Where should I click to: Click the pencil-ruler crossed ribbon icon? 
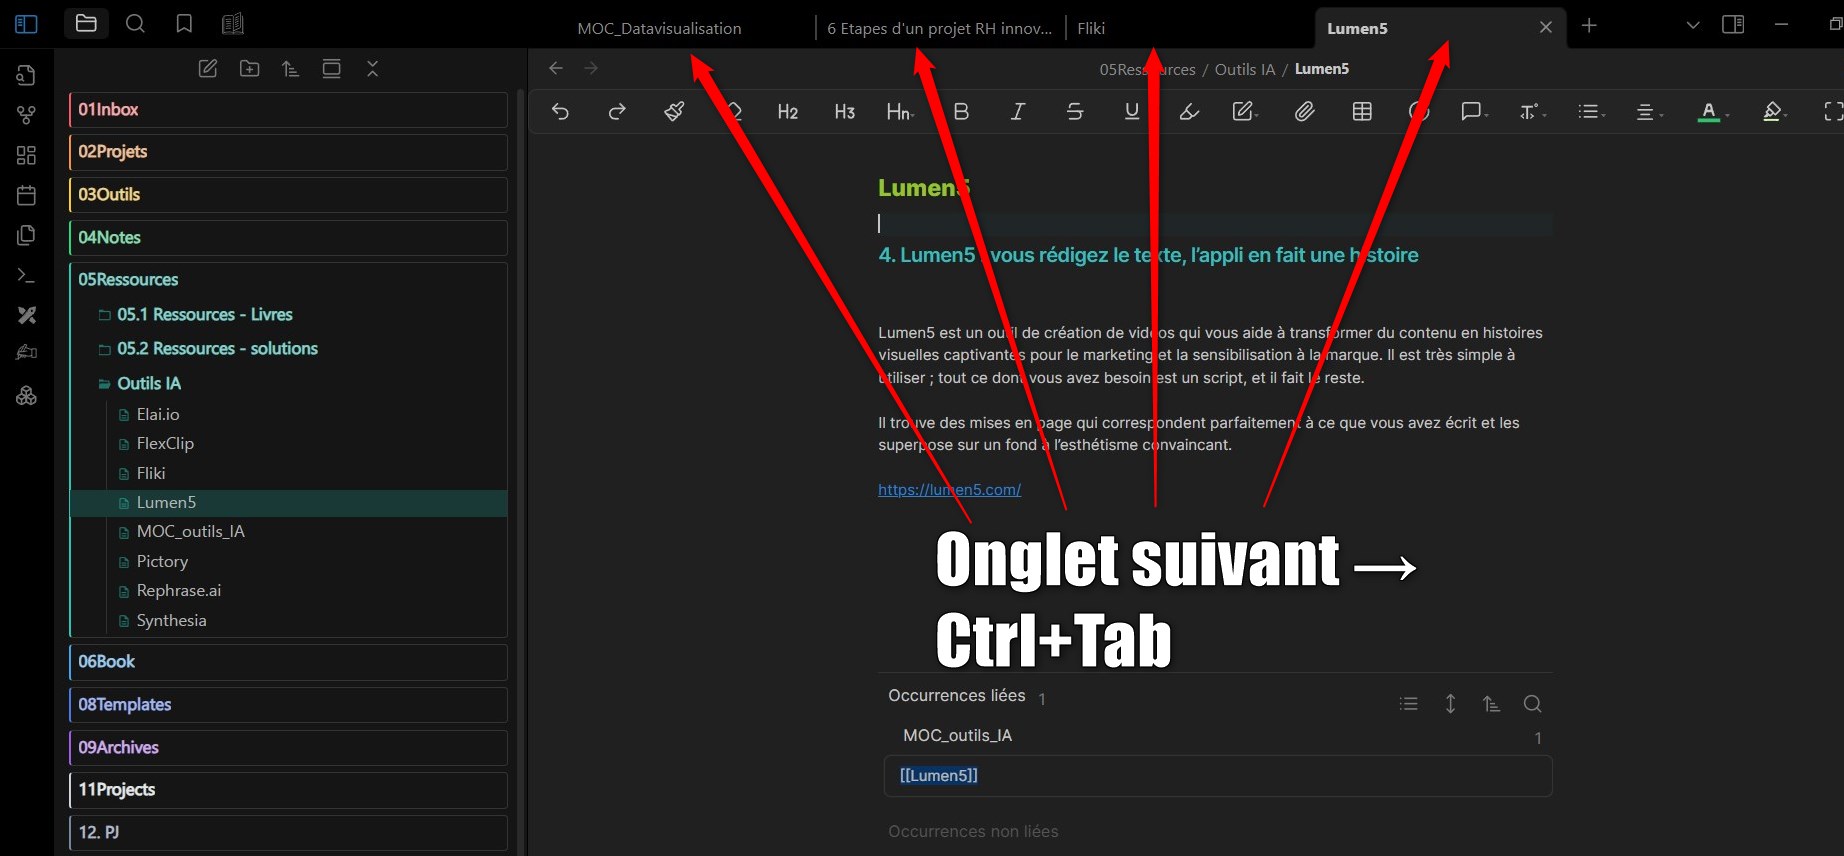point(27,315)
